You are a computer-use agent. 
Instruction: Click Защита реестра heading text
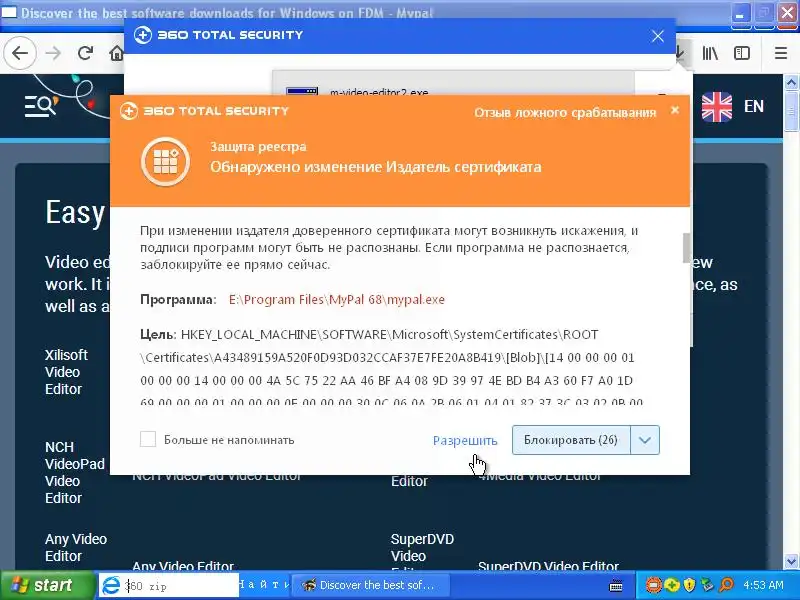[x=258, y=147]
